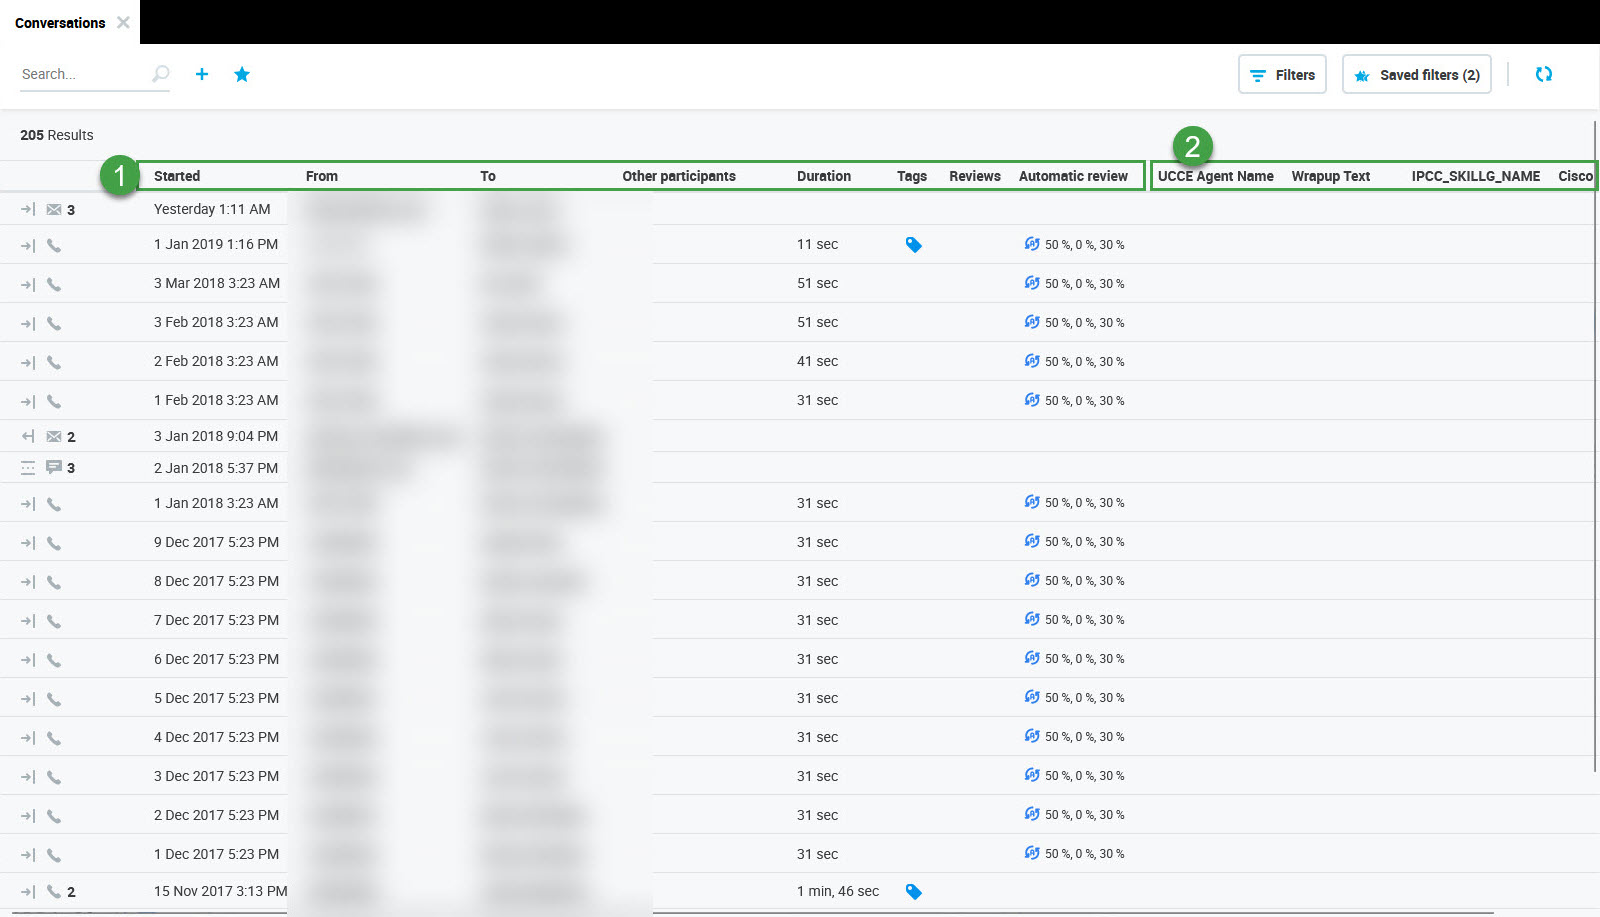Click the blue tag icon on 1 Jan 2019 row
The image size is (1600, 917).
pyautogui.click(x=913, y=245)
